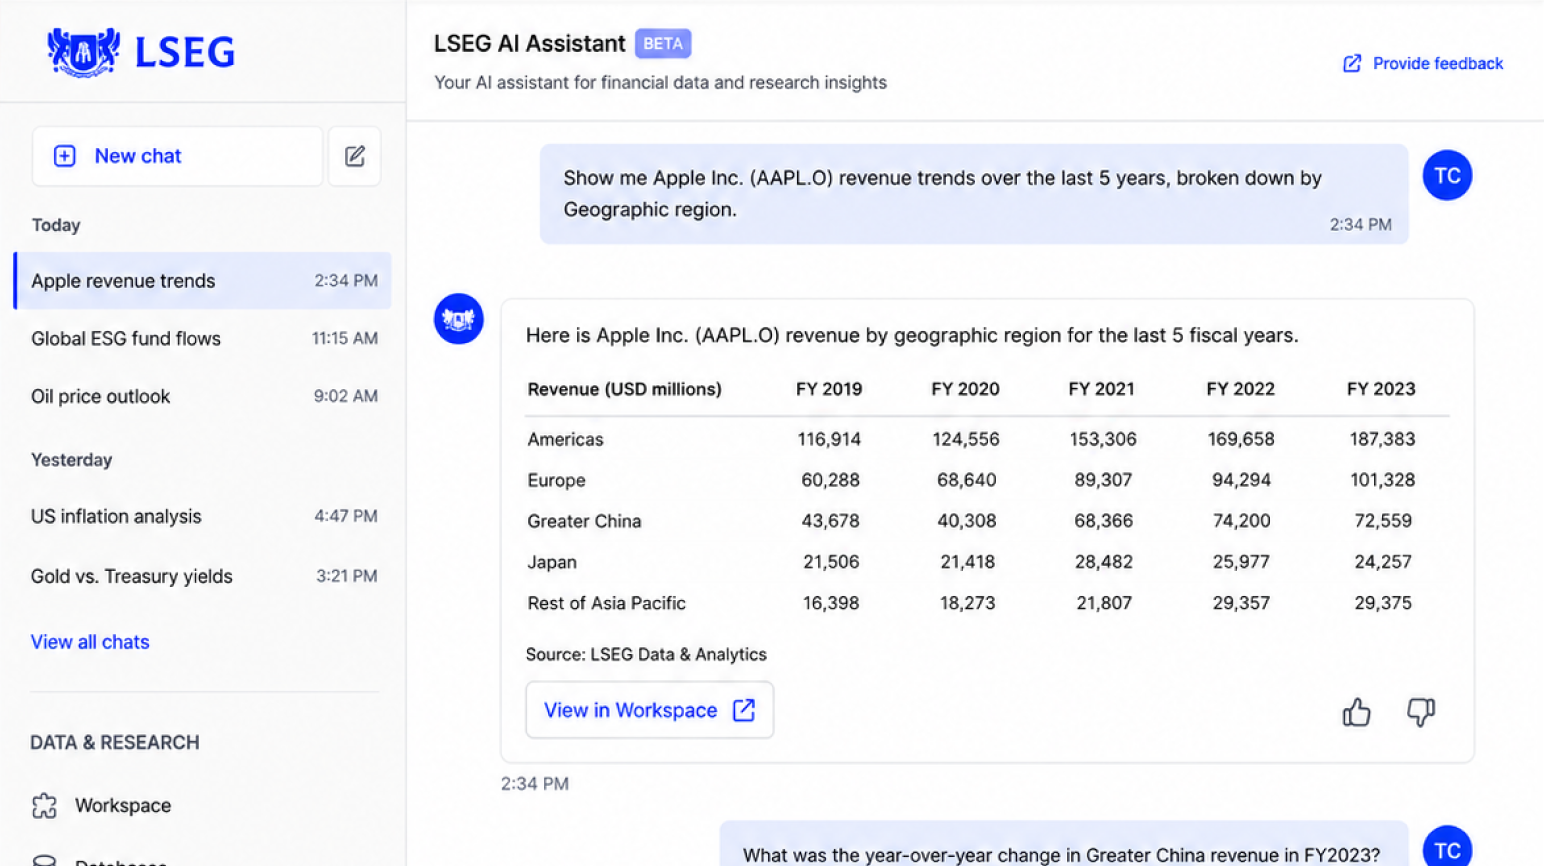
Task: Click the Japan row label
Action: click(552, 563)
